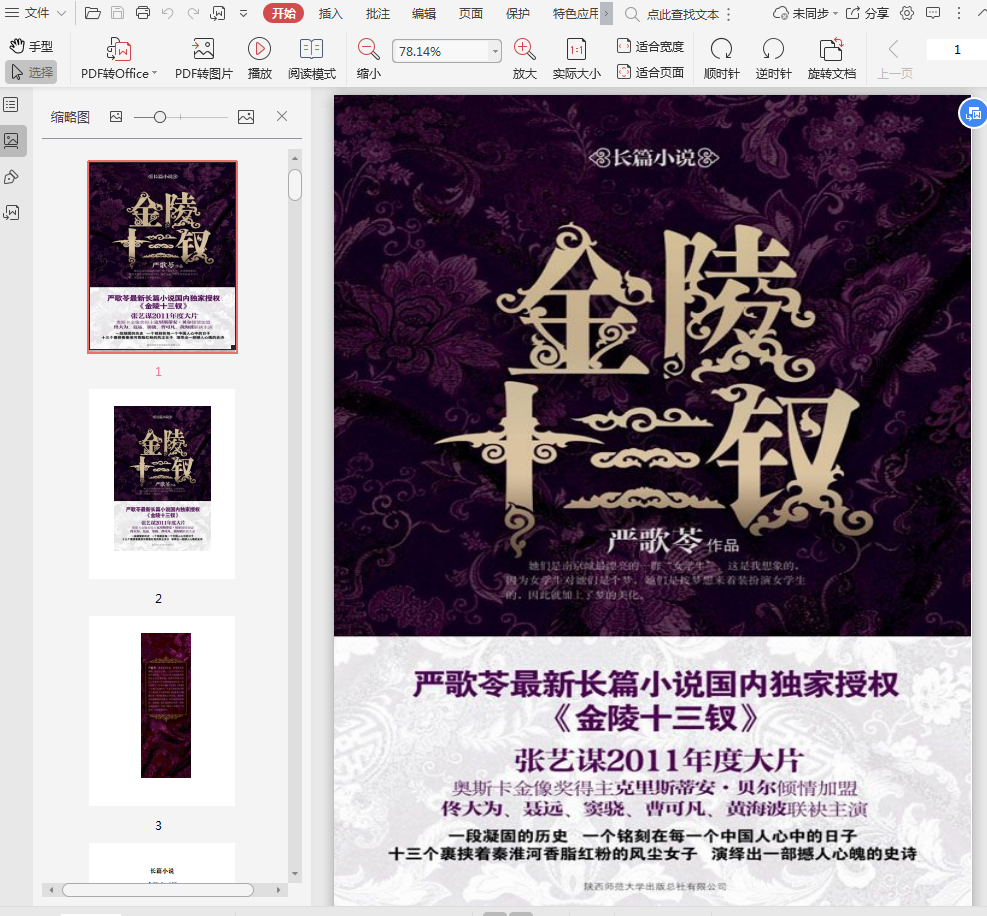Image resolution: width=987 pixels, height=916 pixels.
Task: Click the 78.14% zoom percentage field
Action: click(441, 52)
